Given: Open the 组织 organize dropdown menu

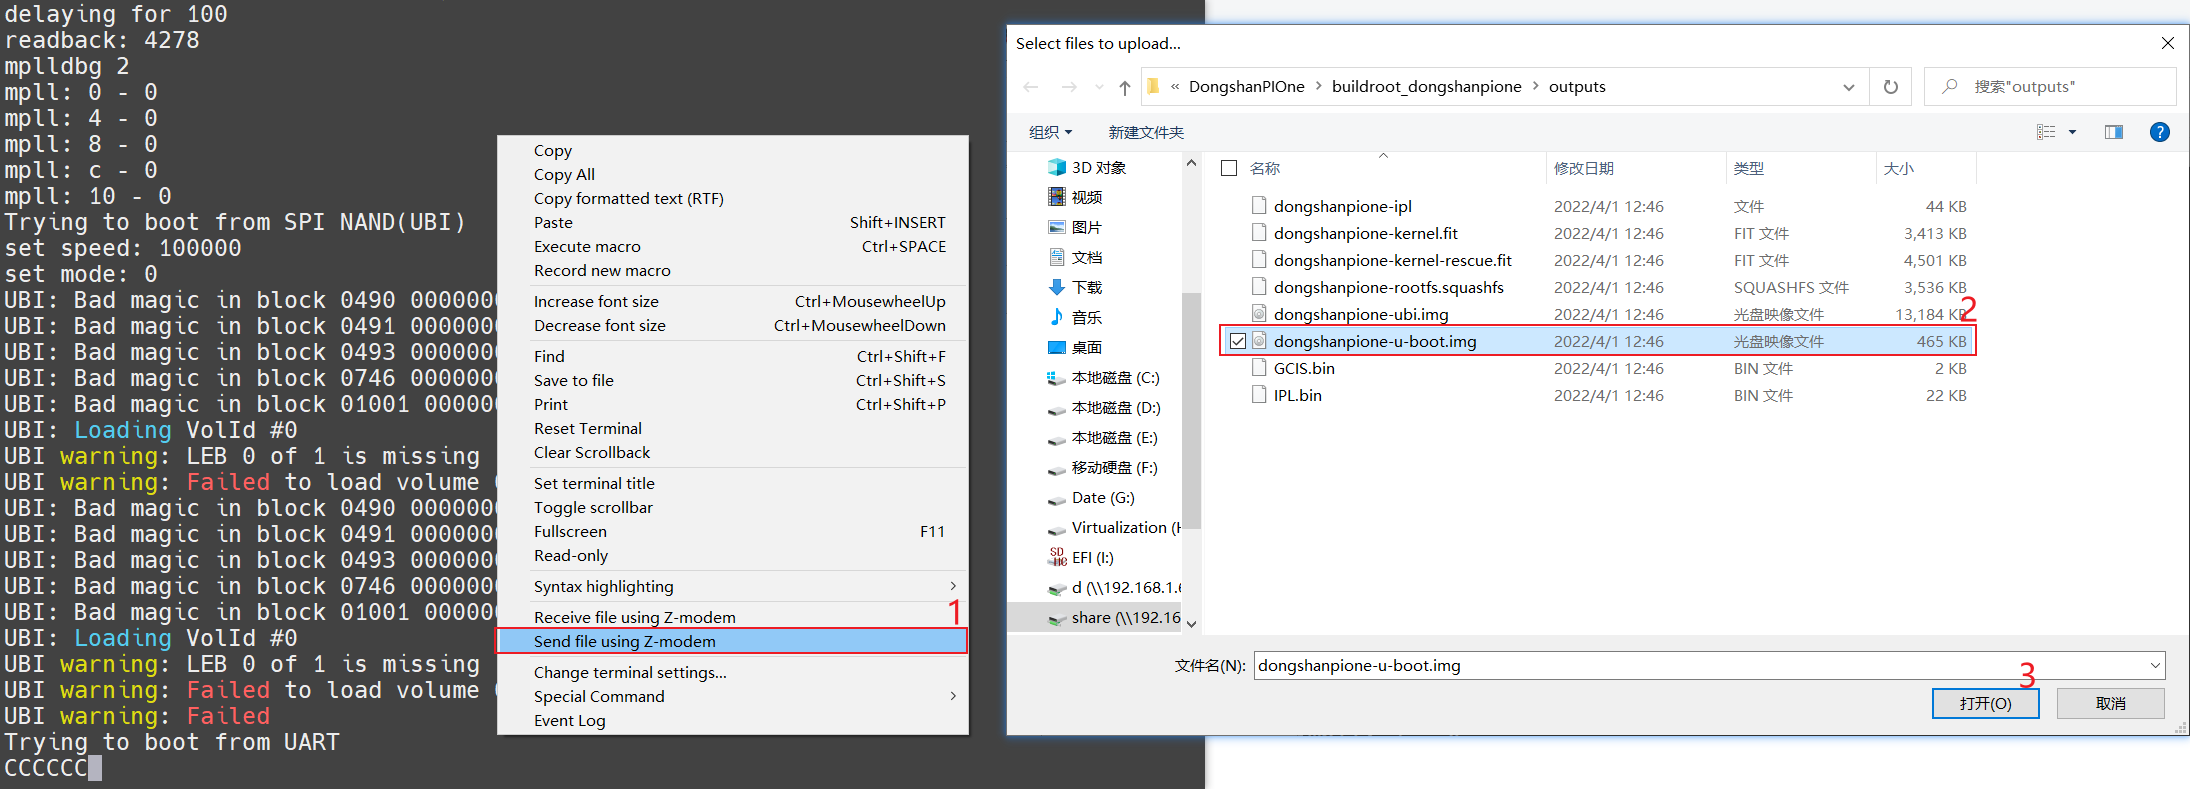Looking at the screenshot, I should (x=1050, y=132).
